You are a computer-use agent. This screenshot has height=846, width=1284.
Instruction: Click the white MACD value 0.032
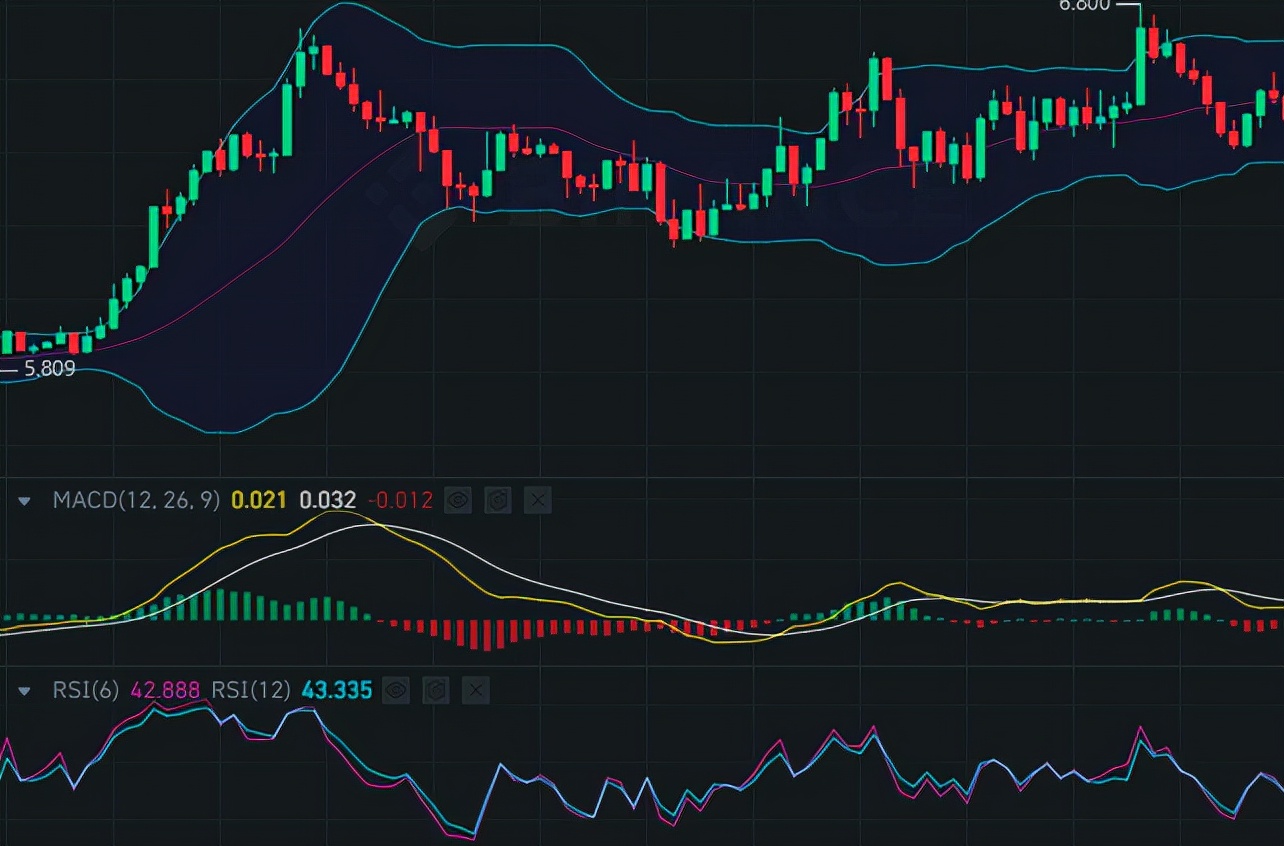click(x=328, y=500)
